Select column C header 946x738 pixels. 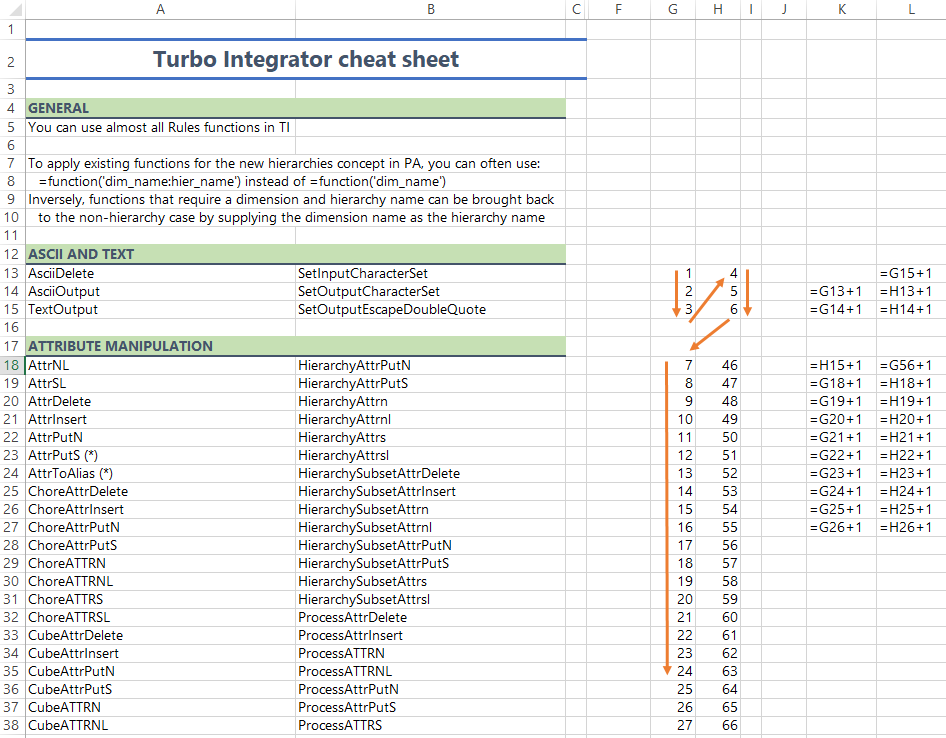[576, 9]
